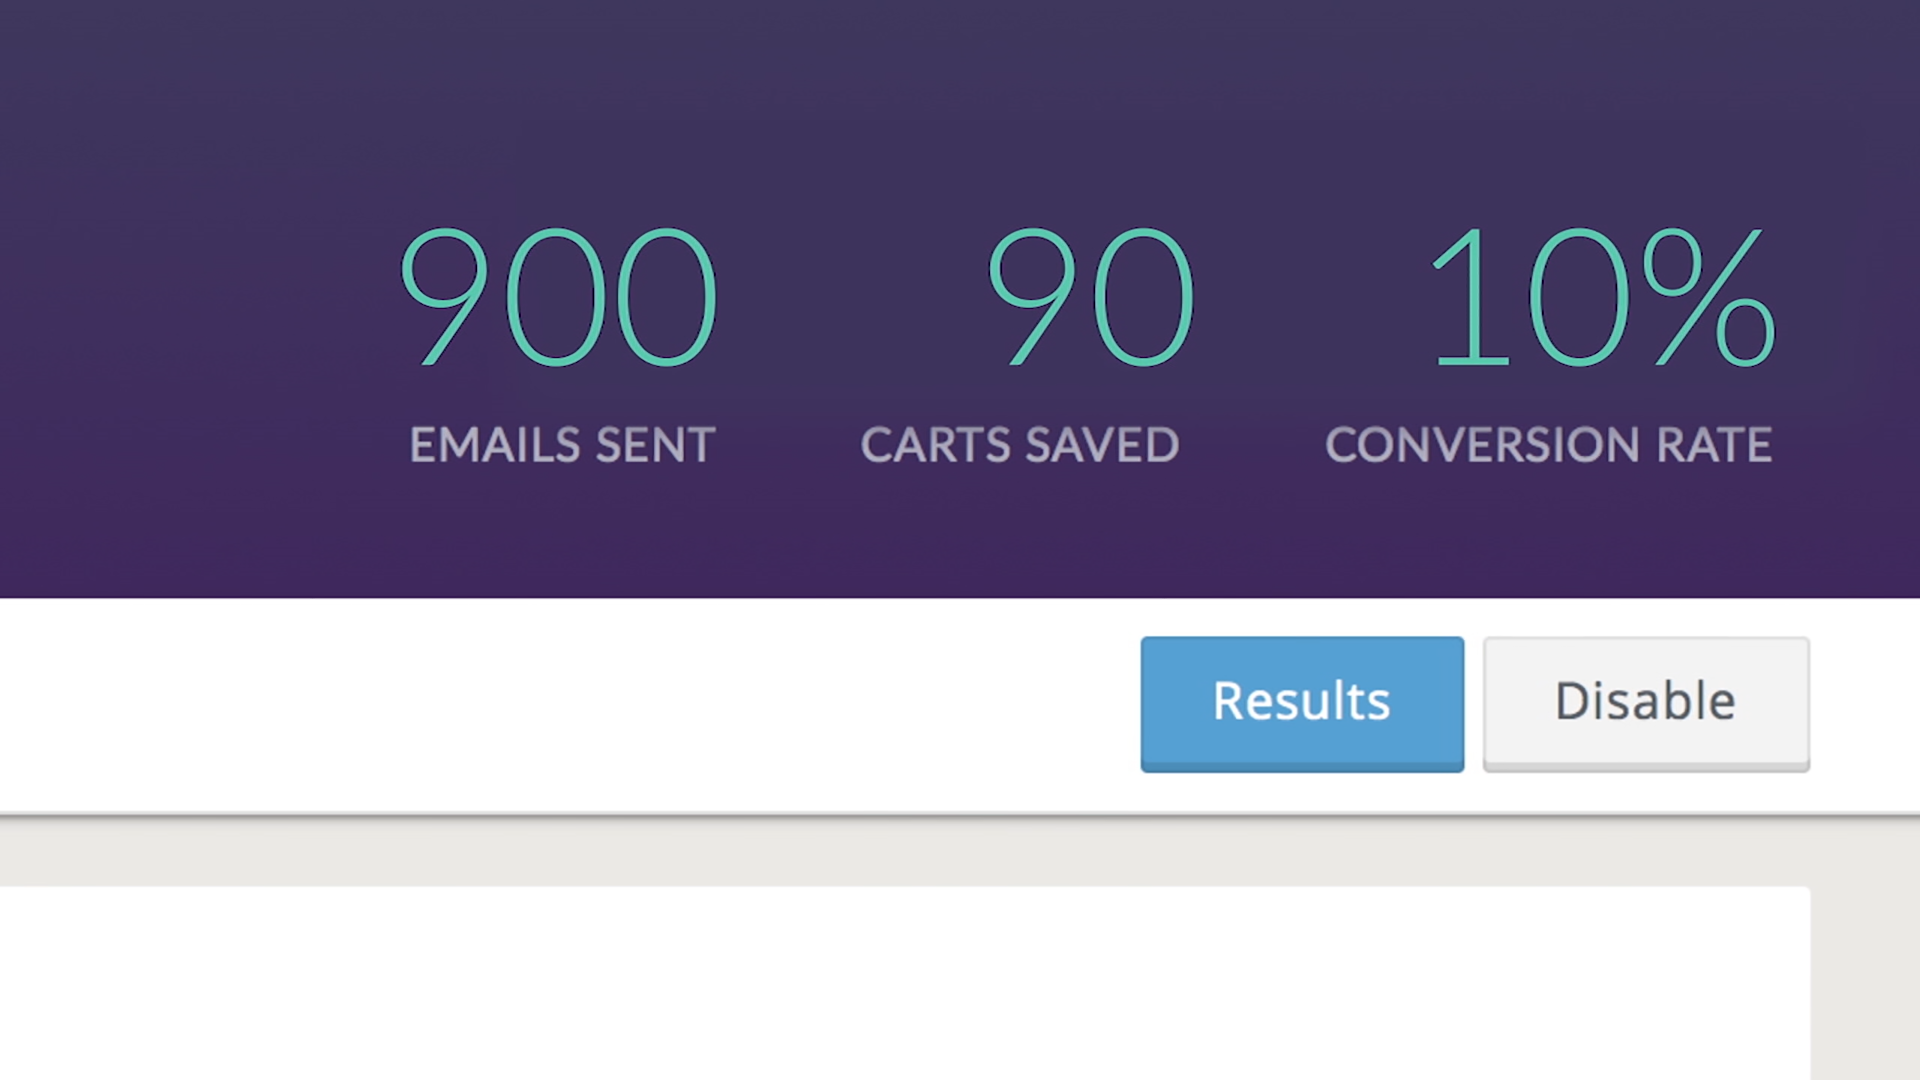Image resolution: width=1920 pixels, height=1080 pixels.
Task: Click the percent symbol in 10%
Action: tap(1709, 297)
